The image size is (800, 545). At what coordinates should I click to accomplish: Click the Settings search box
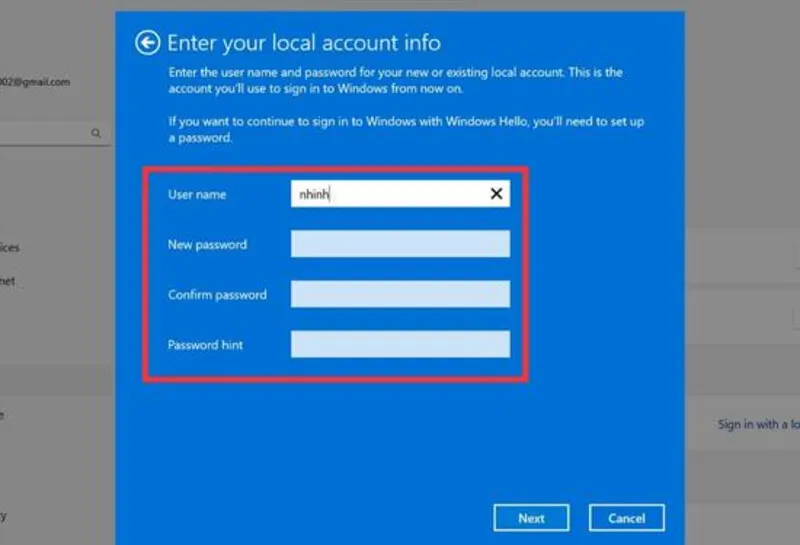[45, 132]
